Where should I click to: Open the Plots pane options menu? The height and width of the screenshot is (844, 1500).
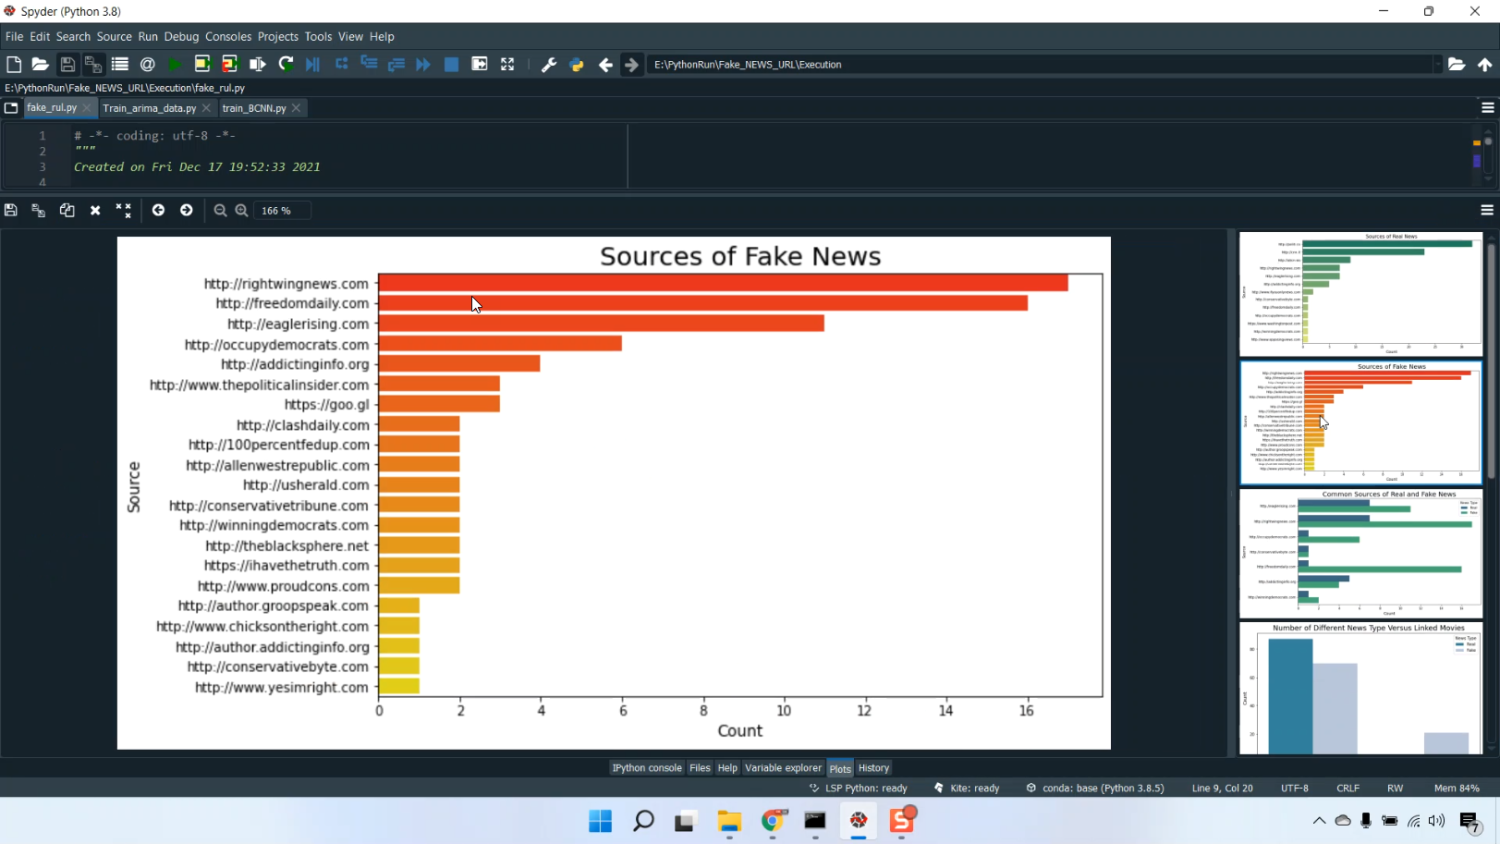point(1486,210)
